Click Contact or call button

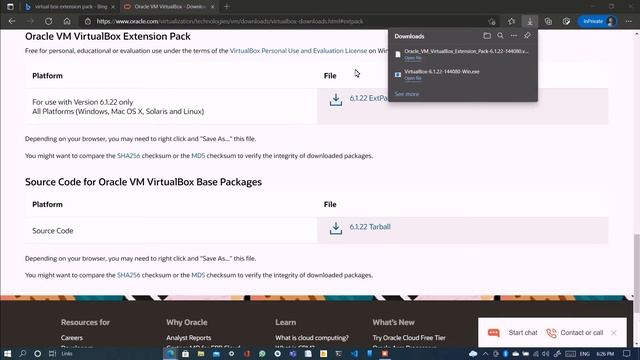tap(575, 333)
